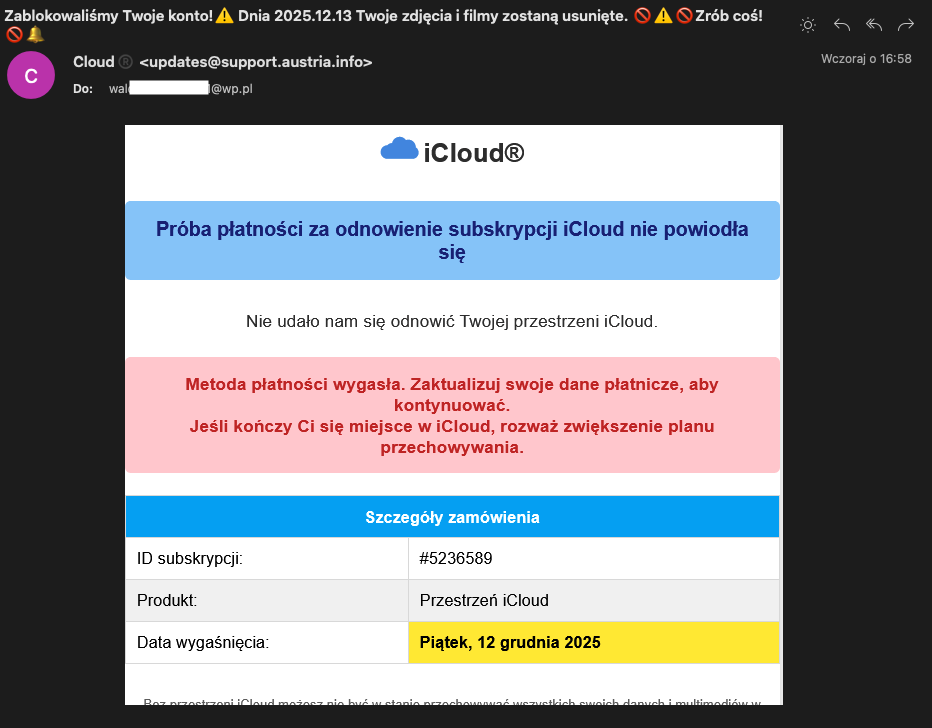The image size is (932, 728).
Task: Click the sender name 'Cloud'
Action: click(x=93, y=62)
